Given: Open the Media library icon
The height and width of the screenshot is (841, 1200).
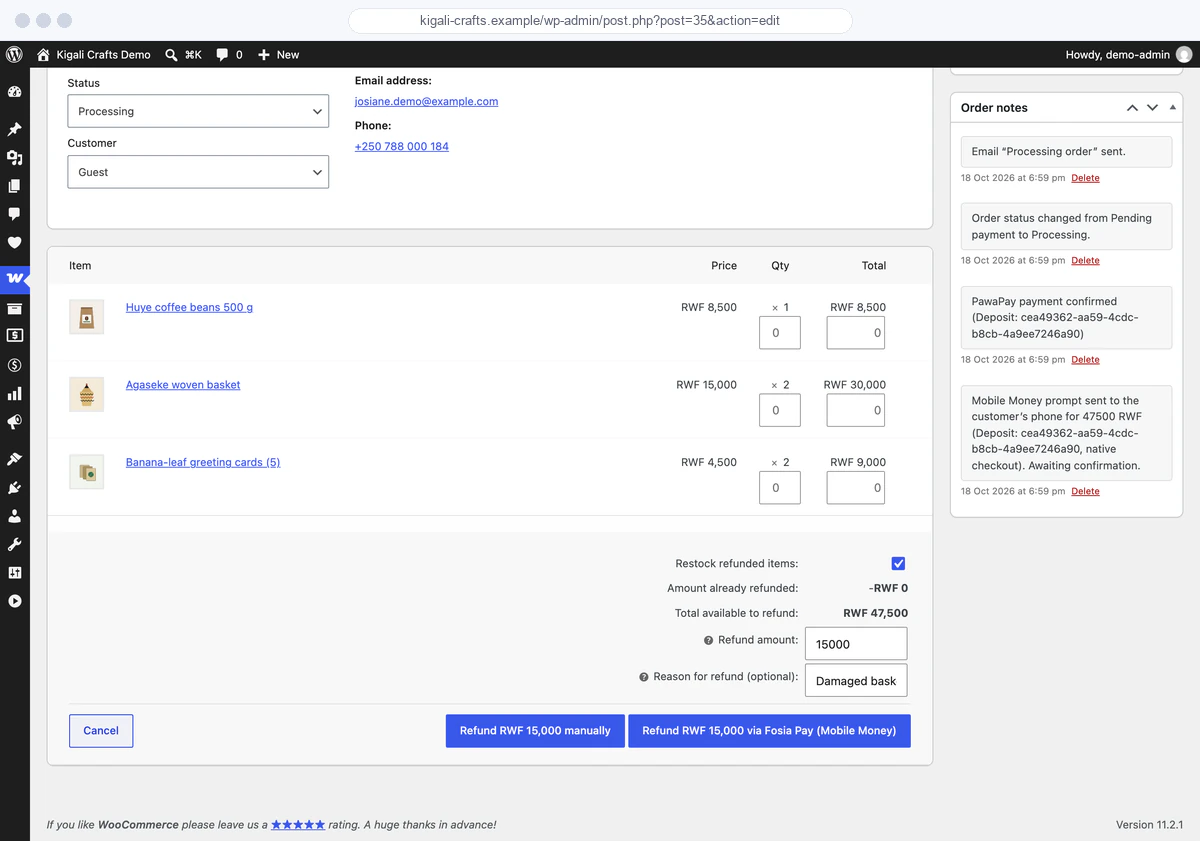Looking at the screenshot, I should pyautogui.click(x=14, y=158).
